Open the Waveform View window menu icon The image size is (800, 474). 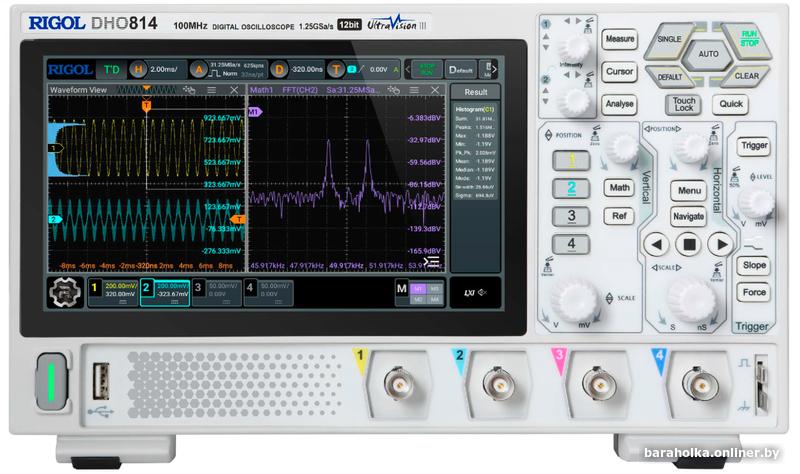[211, 90]
